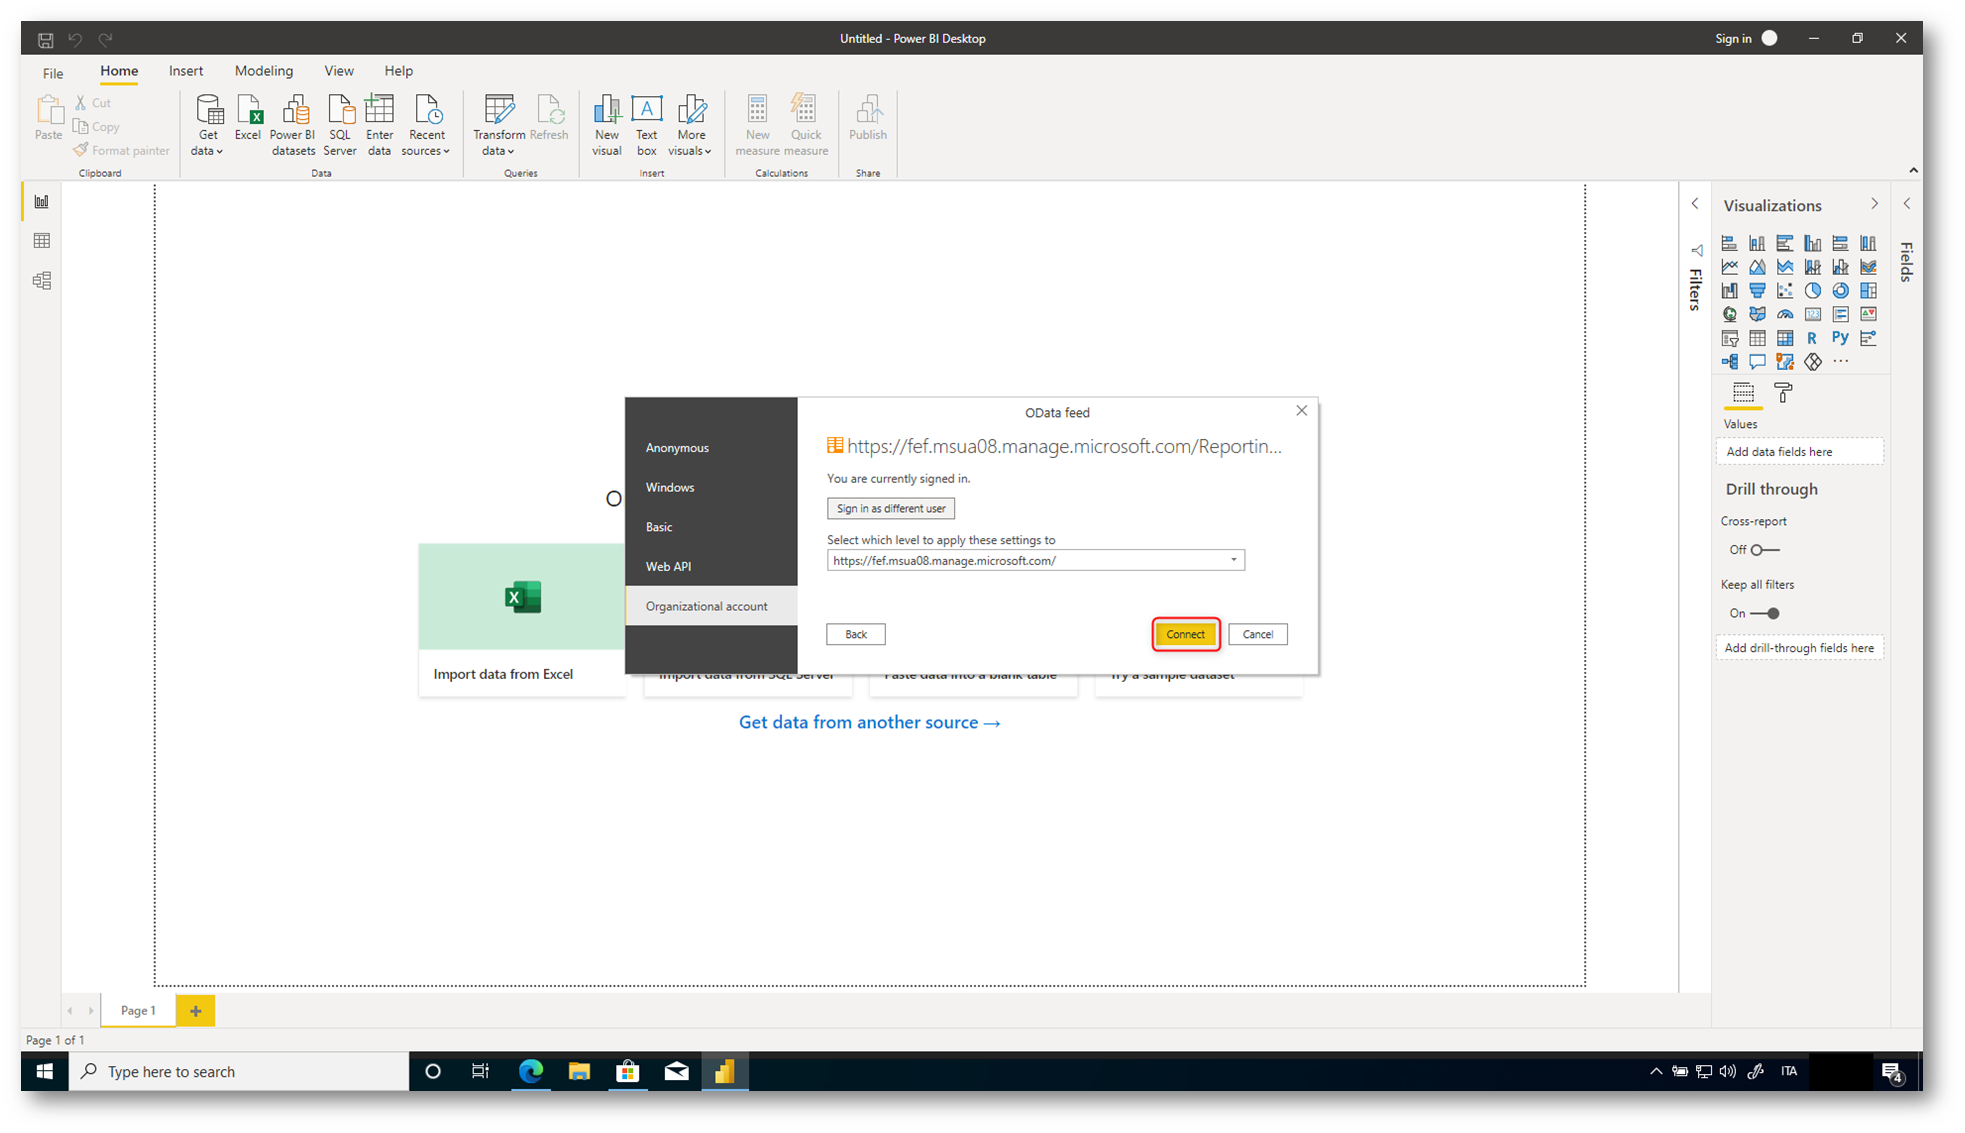Open File Explorer from taskbar
Image resolution: width=1965 pixels, height=1133 pixels.
[x=579, y=1071]
